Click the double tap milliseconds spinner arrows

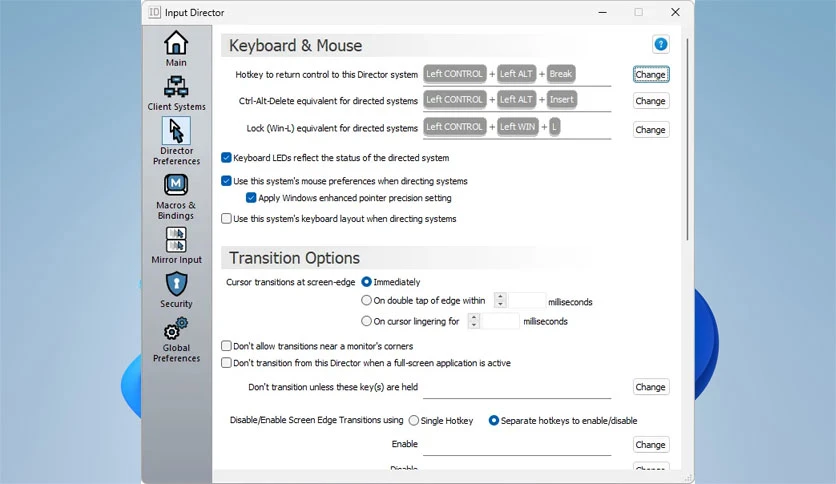pos(500,300)
